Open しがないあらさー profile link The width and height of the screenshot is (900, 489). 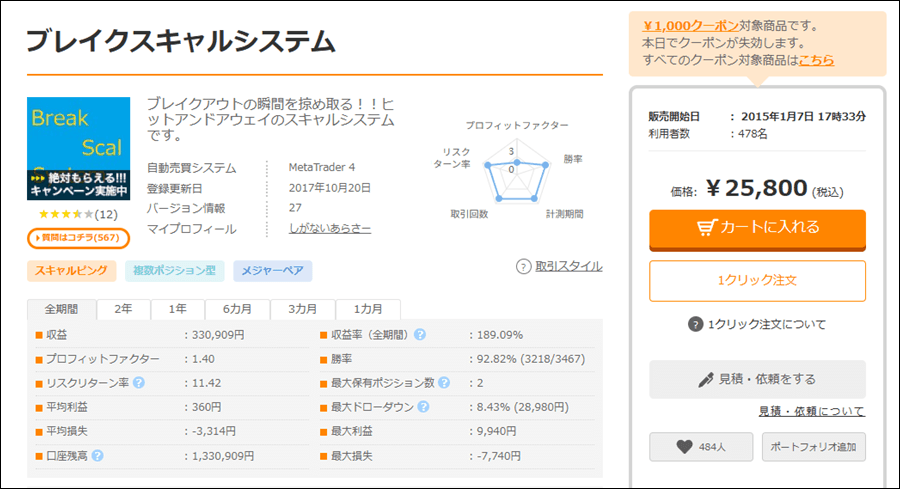click(329, 228)
